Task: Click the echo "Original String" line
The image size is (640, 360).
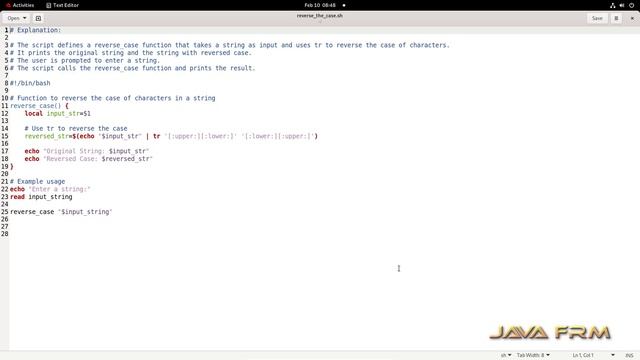Action: 87,151
